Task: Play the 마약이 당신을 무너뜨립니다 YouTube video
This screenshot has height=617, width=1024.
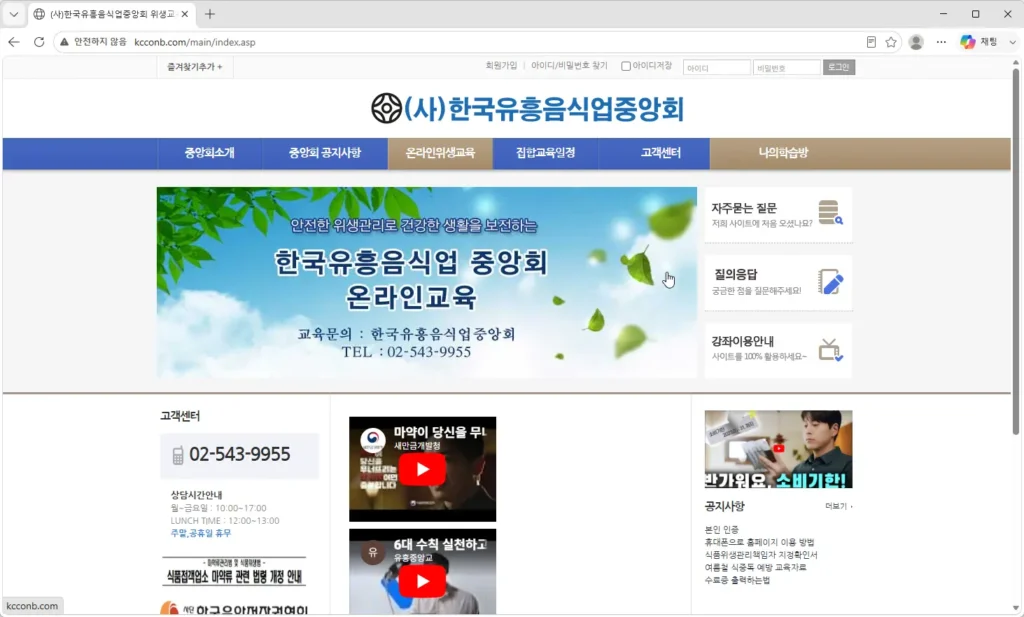Action: pyautogui.click(x=423, y=469)
